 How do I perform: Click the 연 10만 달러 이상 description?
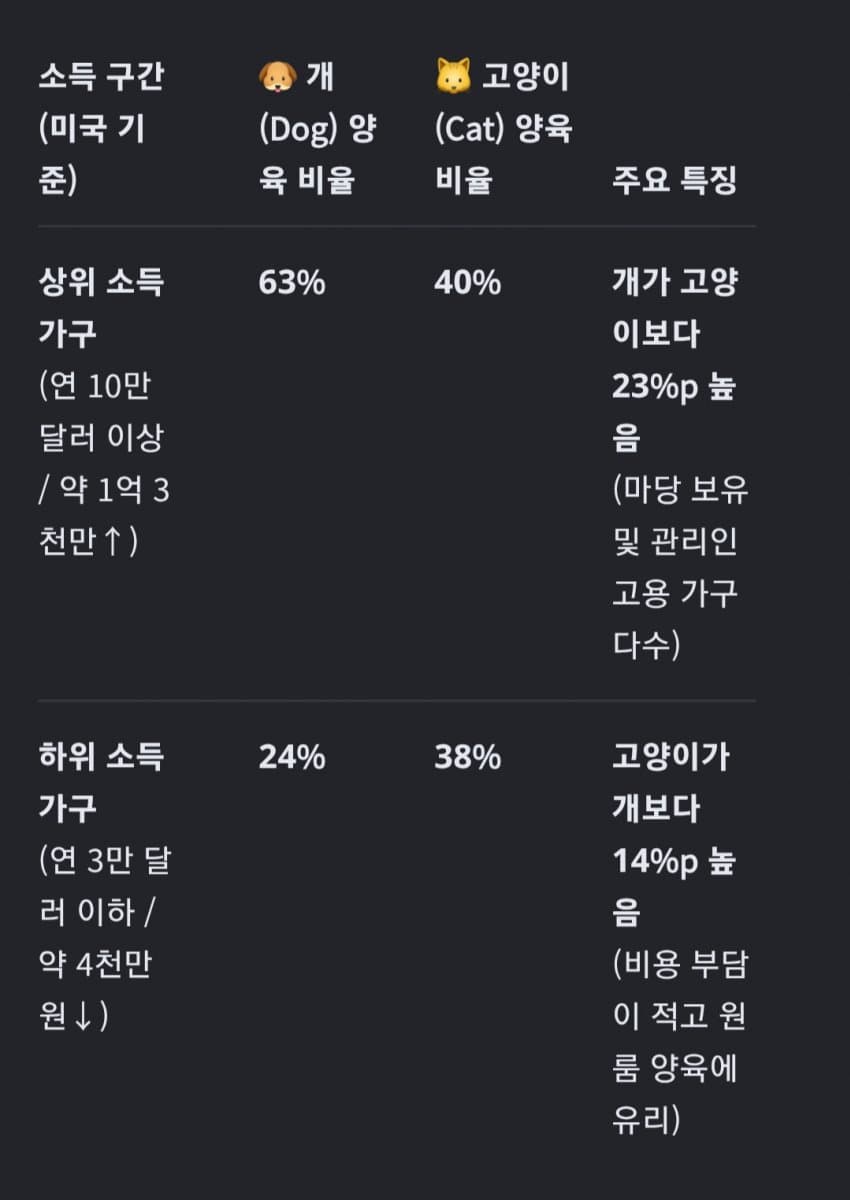(100, 412)
